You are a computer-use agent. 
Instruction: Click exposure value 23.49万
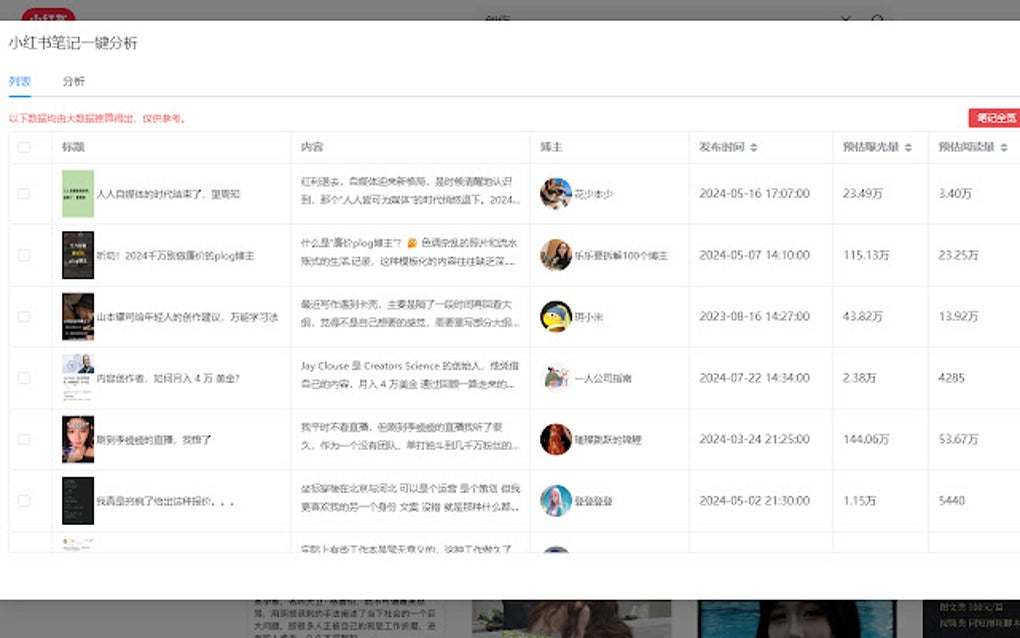(863, 194)
